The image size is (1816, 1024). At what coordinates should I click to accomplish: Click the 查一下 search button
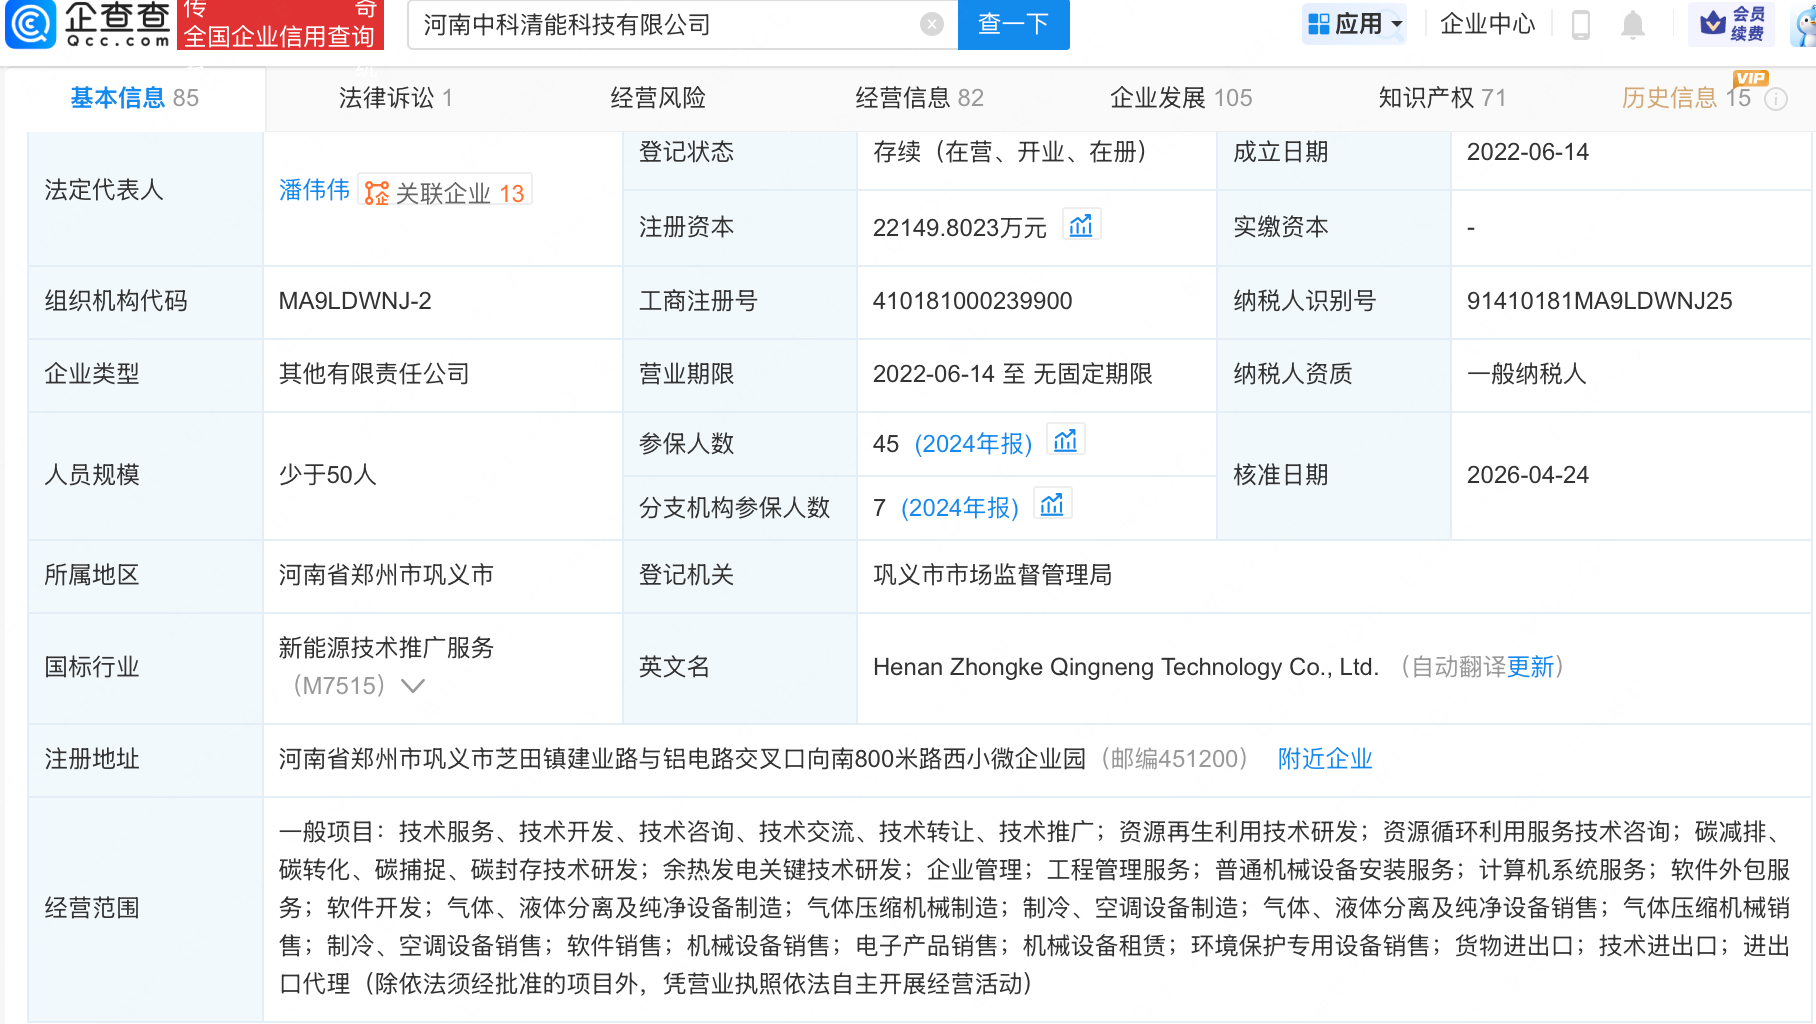pos(1012,25)
